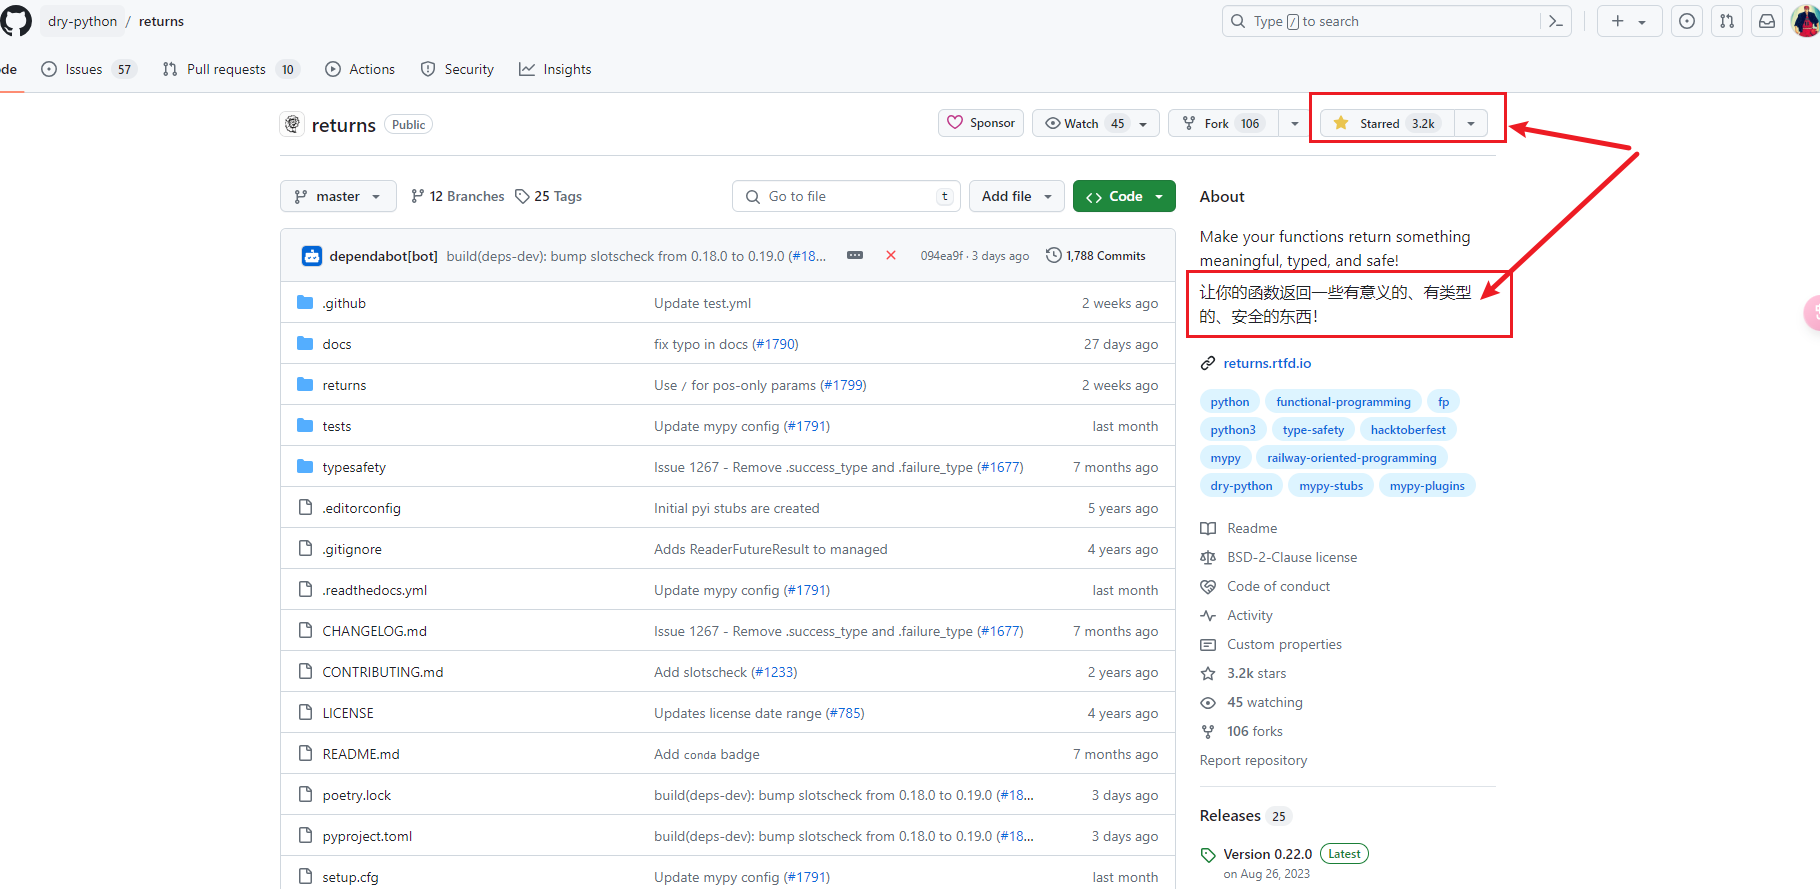Open the docs folder

[337, 344]
